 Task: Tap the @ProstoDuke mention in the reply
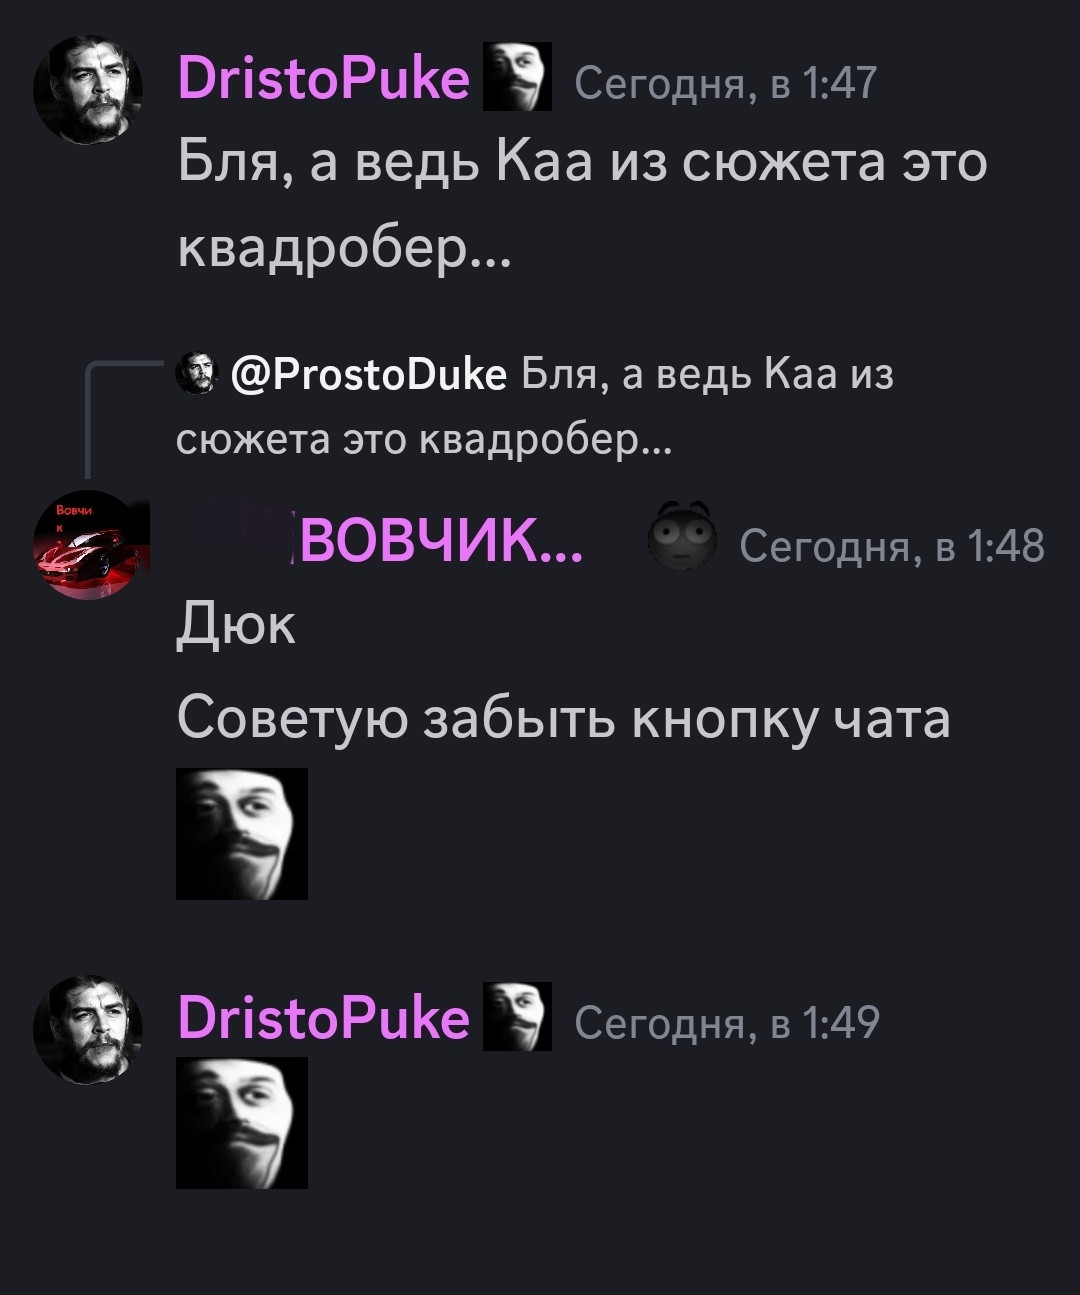(369, 375)
